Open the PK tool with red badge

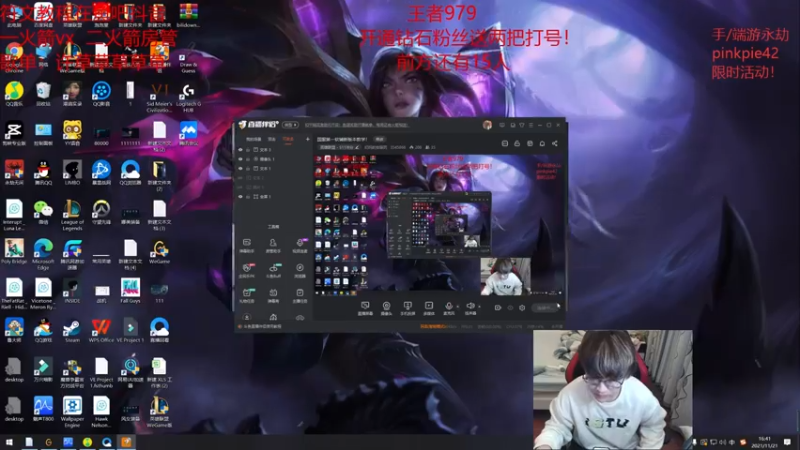point(247,270)
